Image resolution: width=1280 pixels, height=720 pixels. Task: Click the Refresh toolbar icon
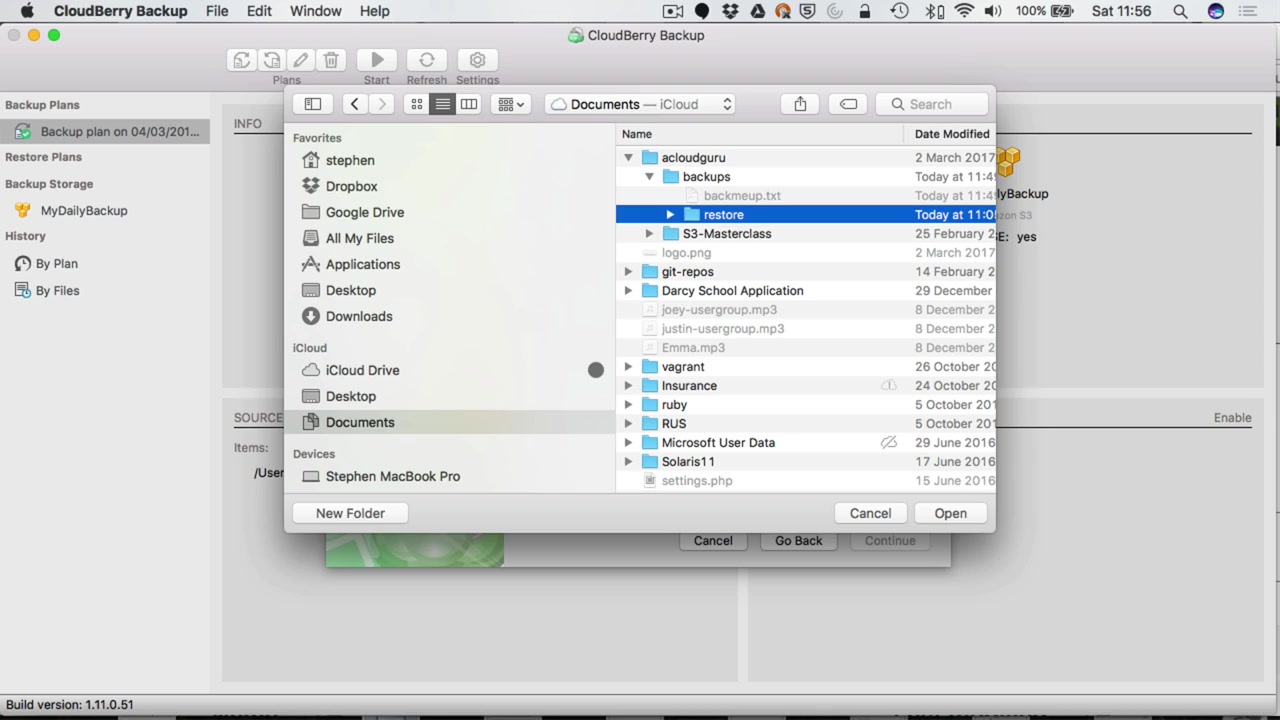[x=427, y=61]
